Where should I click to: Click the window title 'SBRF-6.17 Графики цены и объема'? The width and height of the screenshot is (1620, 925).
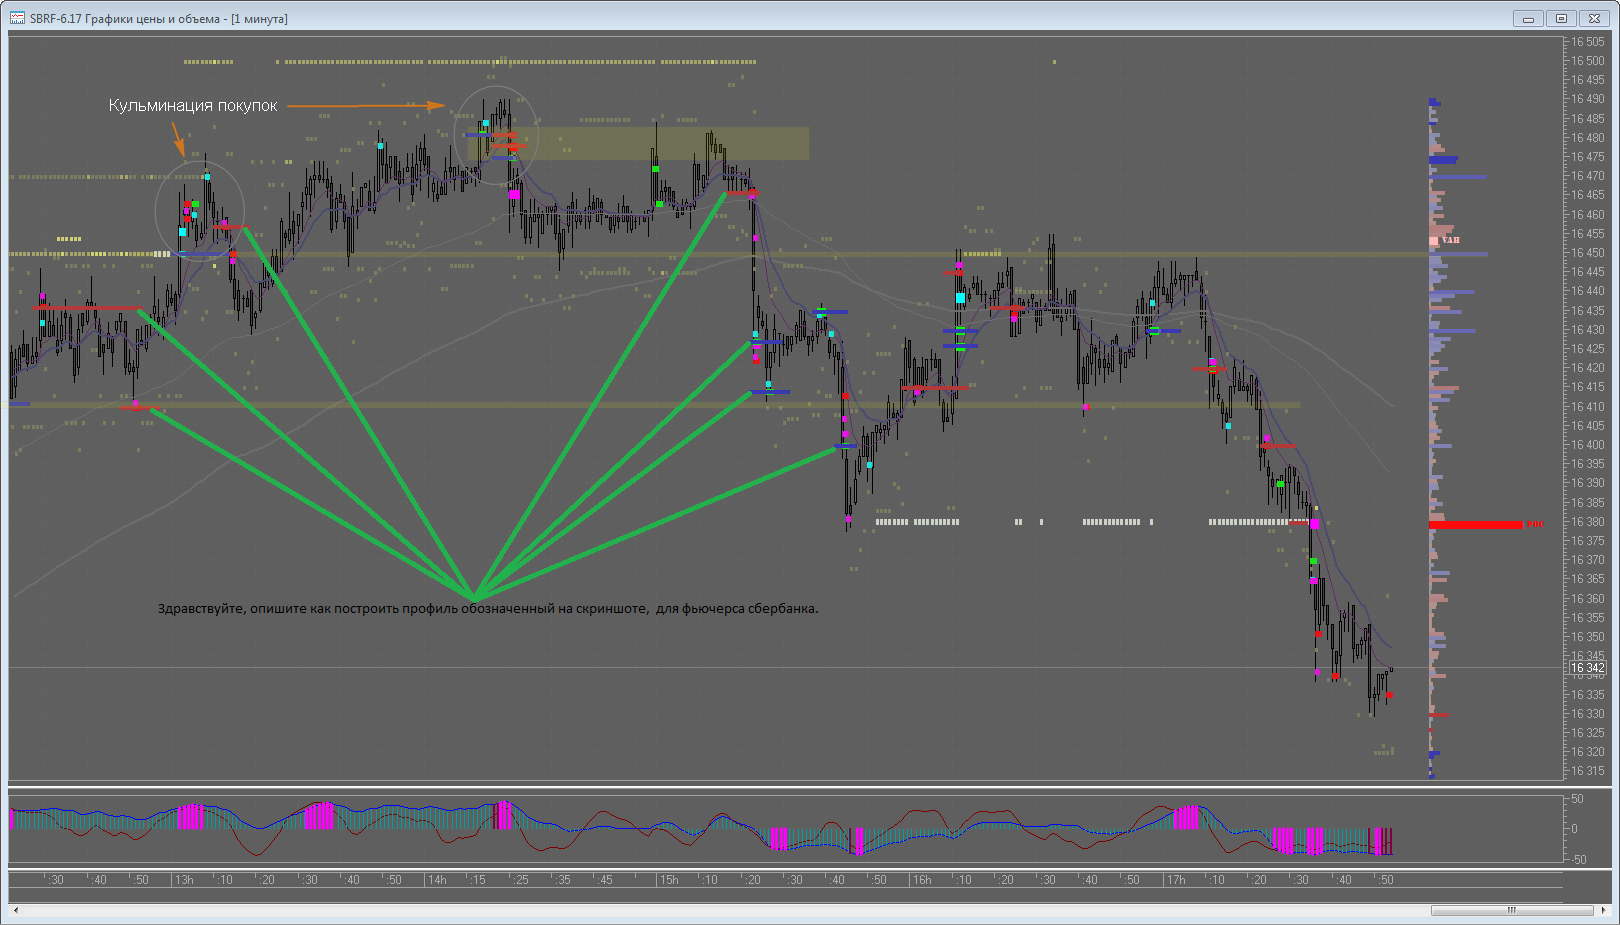[159, 19]
